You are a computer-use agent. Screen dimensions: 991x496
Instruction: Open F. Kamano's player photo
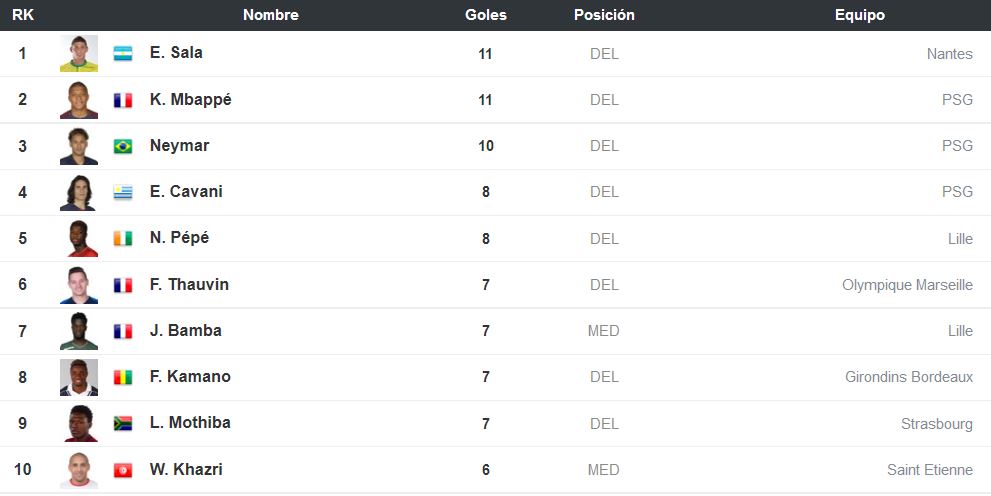pos(79,377)
